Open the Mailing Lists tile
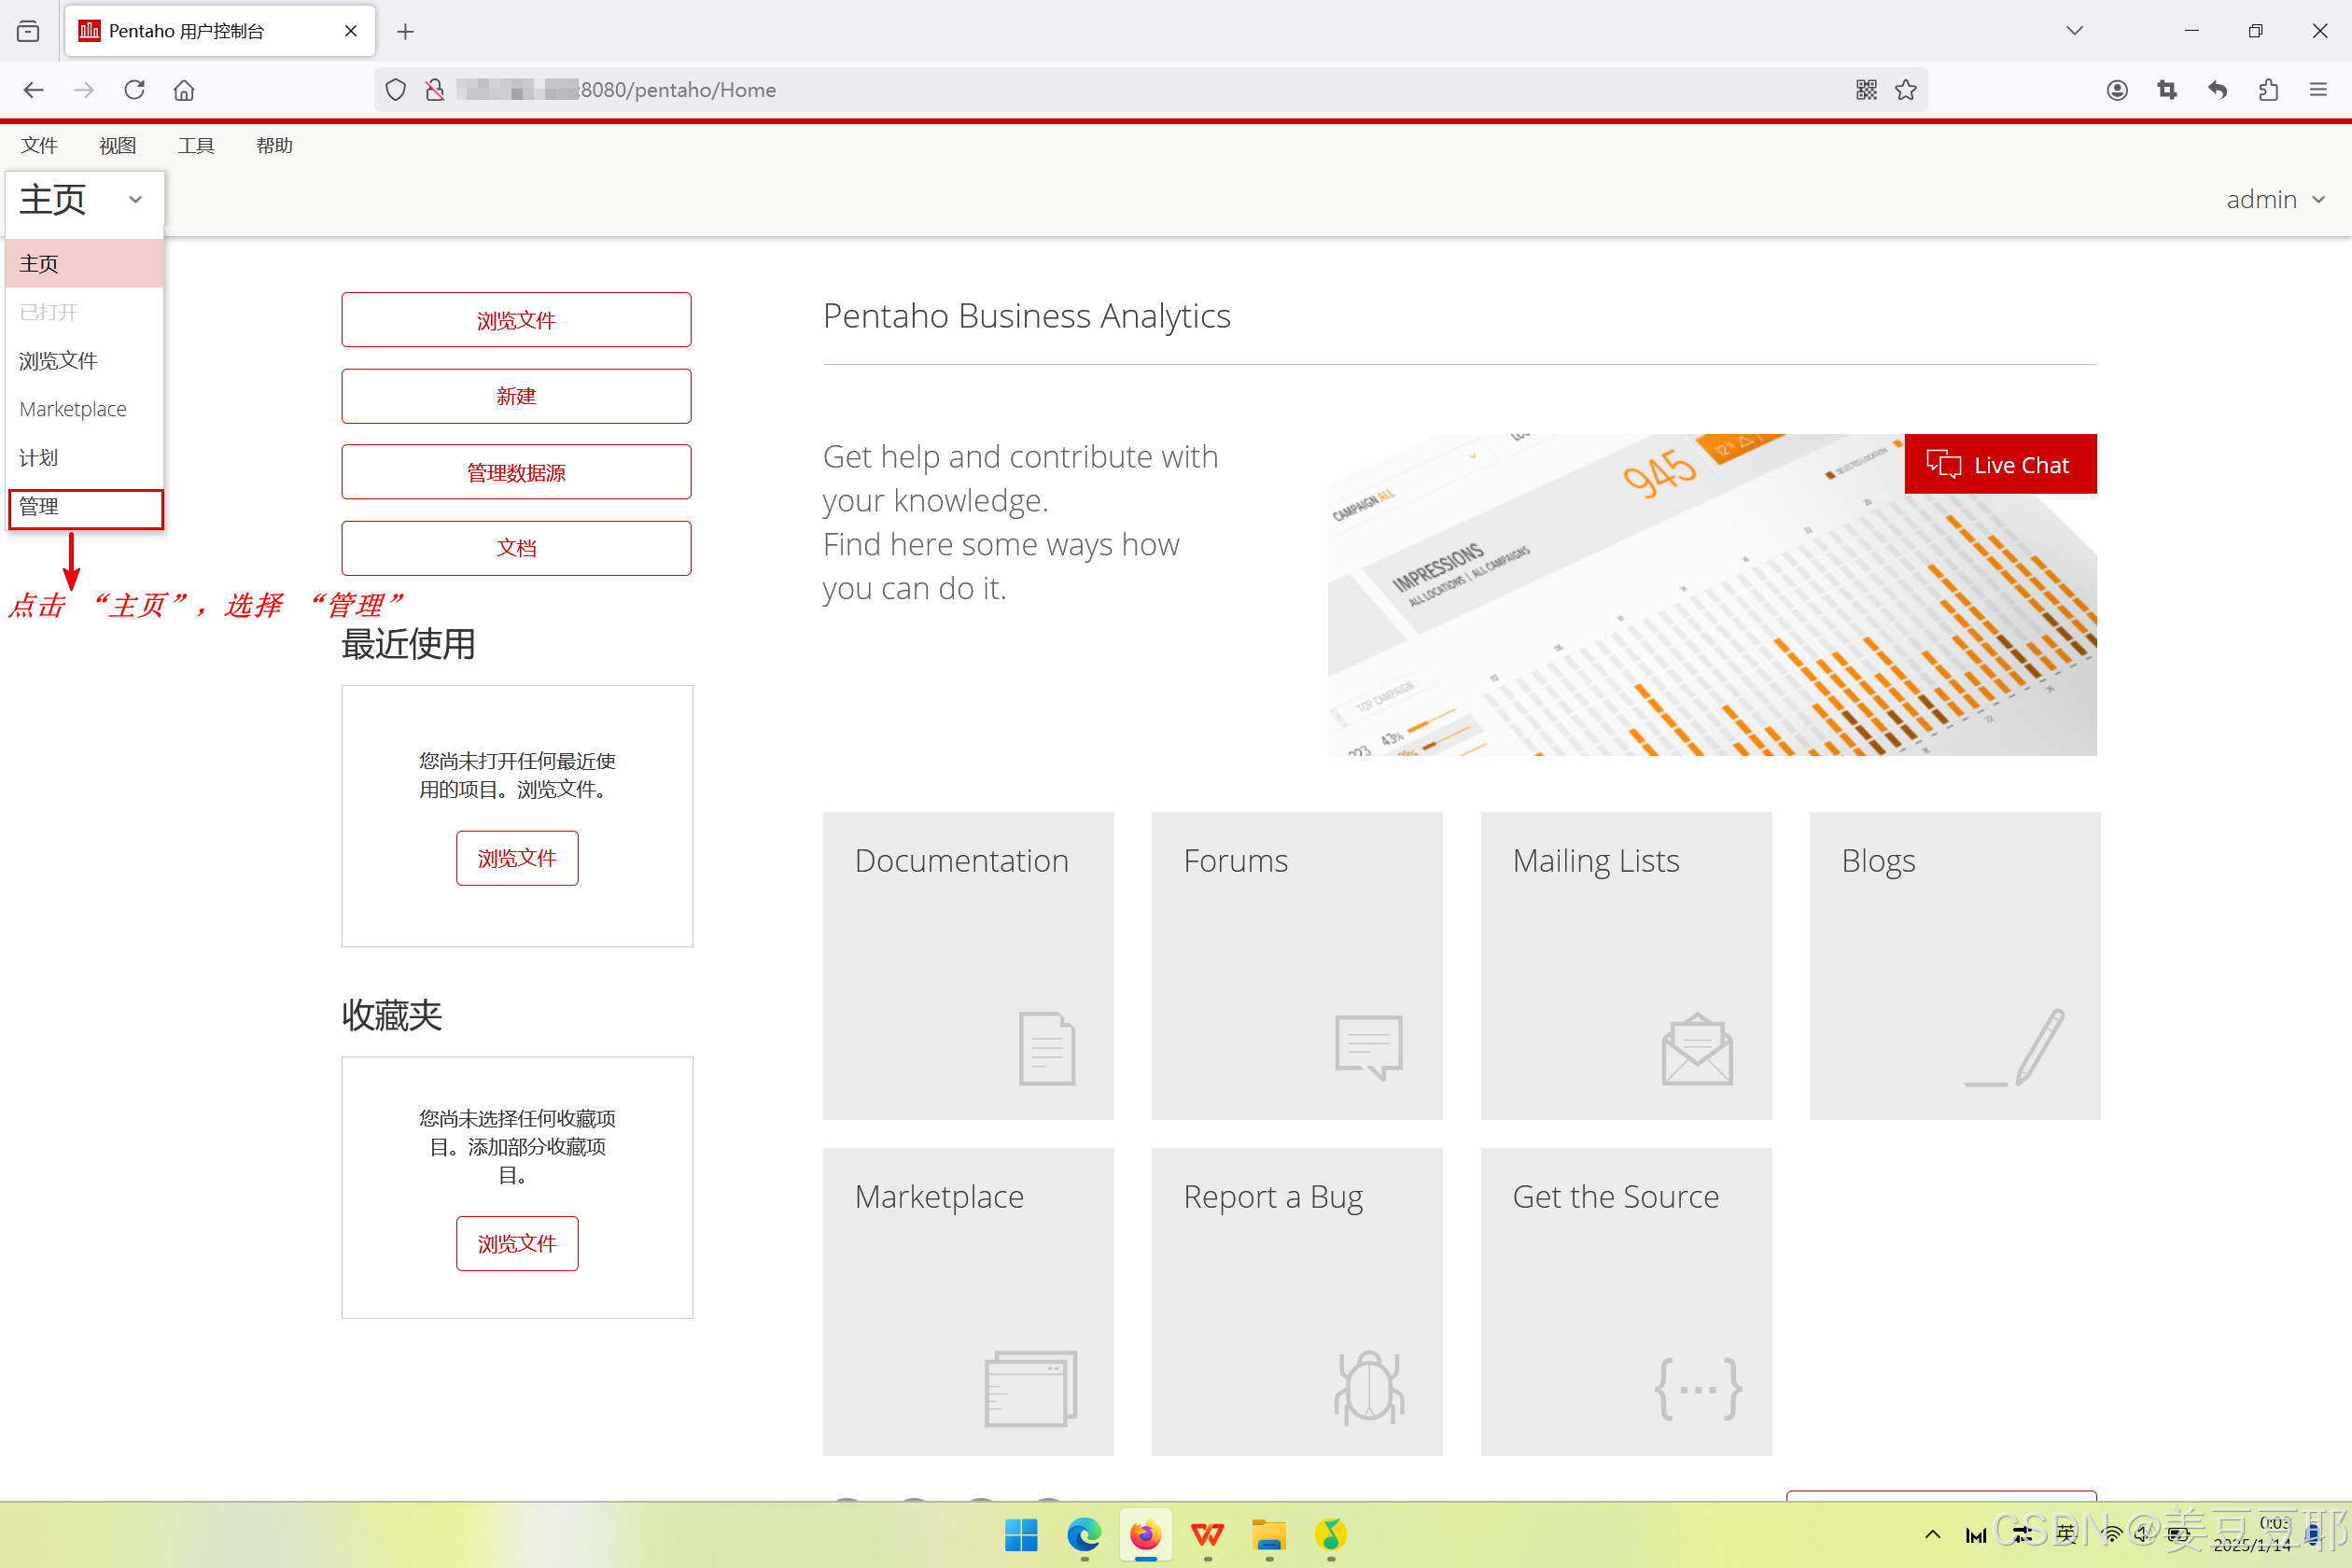This screenshot has height=1568, width=2352. point(1625,965)
